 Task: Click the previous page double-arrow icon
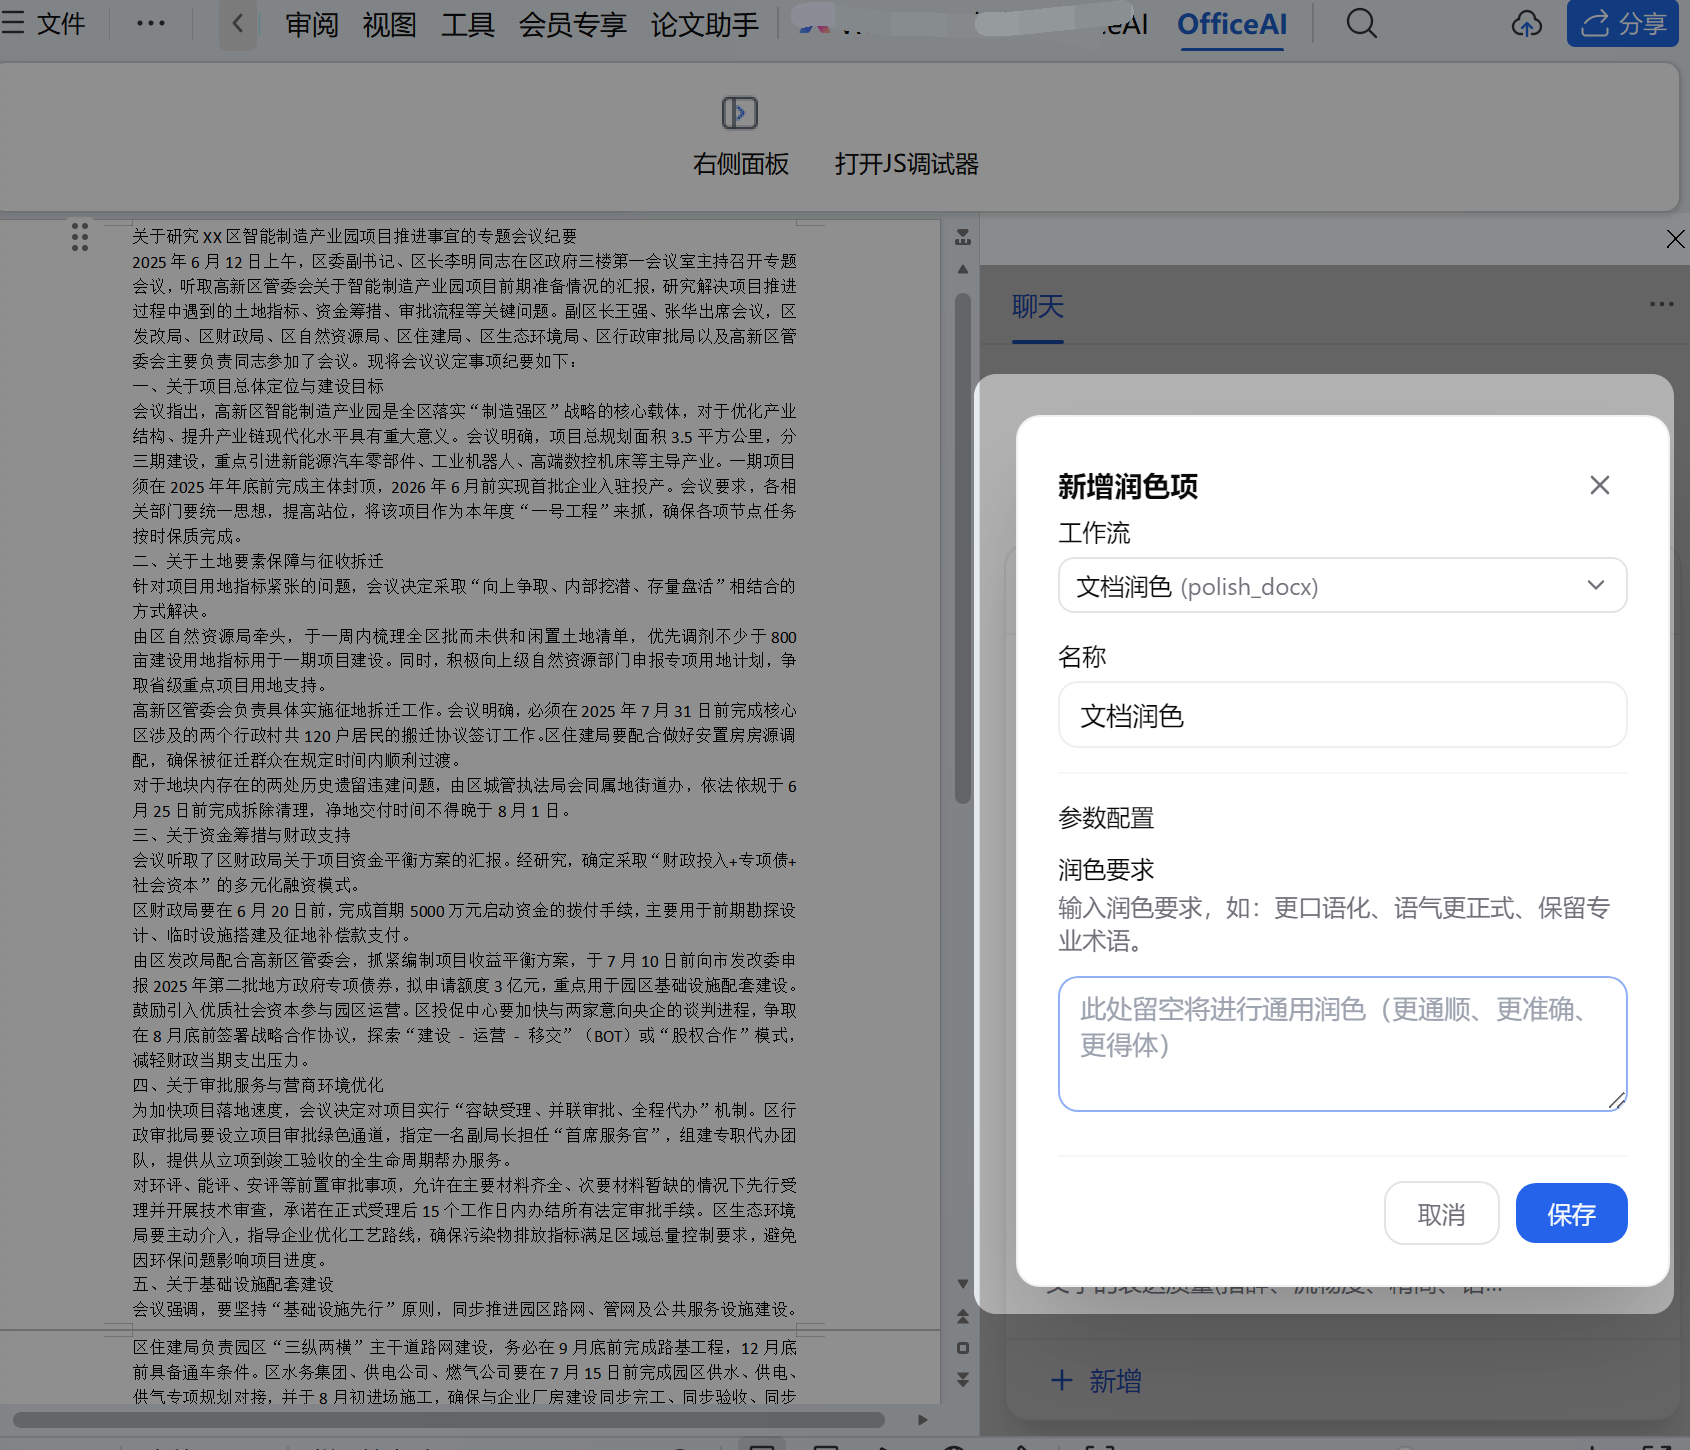[963, 1316]
